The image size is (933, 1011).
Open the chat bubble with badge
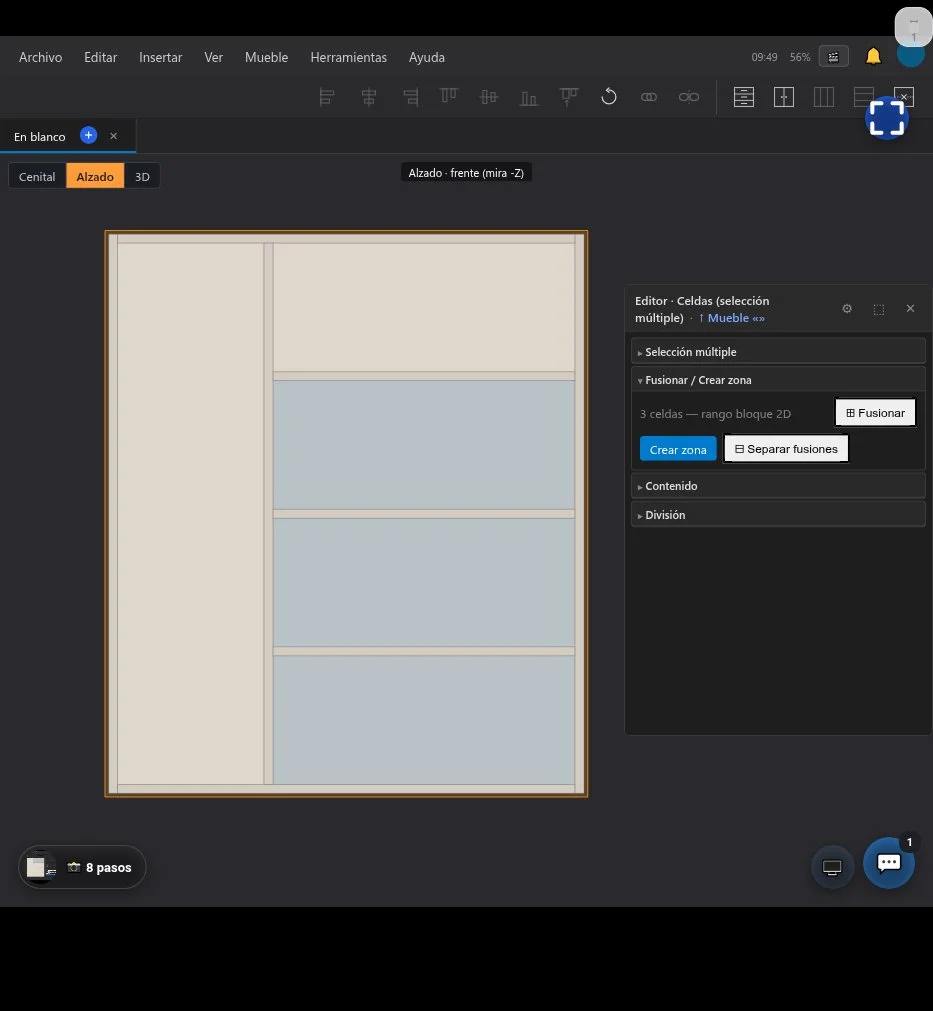pos(889,863)
